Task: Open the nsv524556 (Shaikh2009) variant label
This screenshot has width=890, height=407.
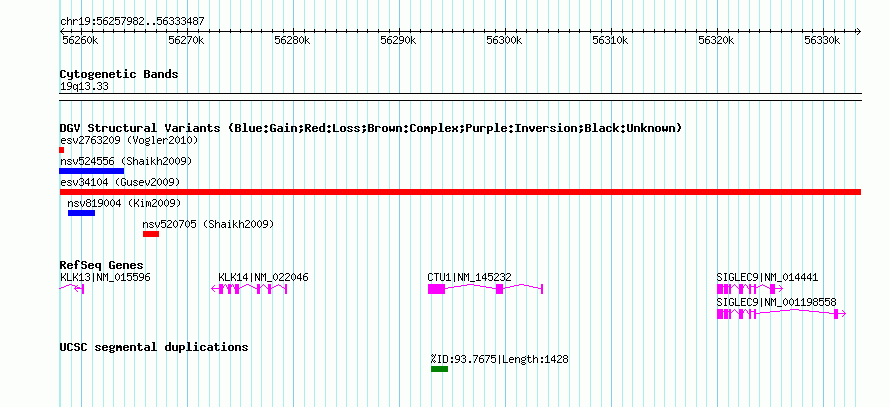Action: point(126,162)
